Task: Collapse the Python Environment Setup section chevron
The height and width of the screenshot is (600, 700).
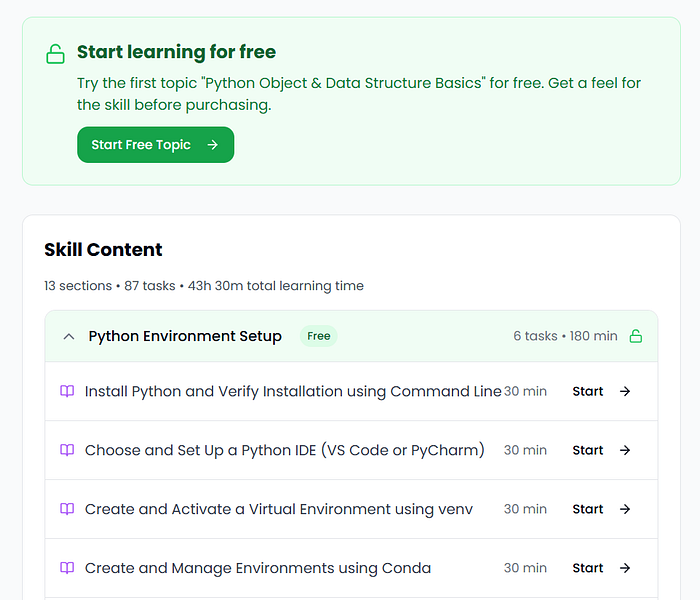Action: coord(69,336)
